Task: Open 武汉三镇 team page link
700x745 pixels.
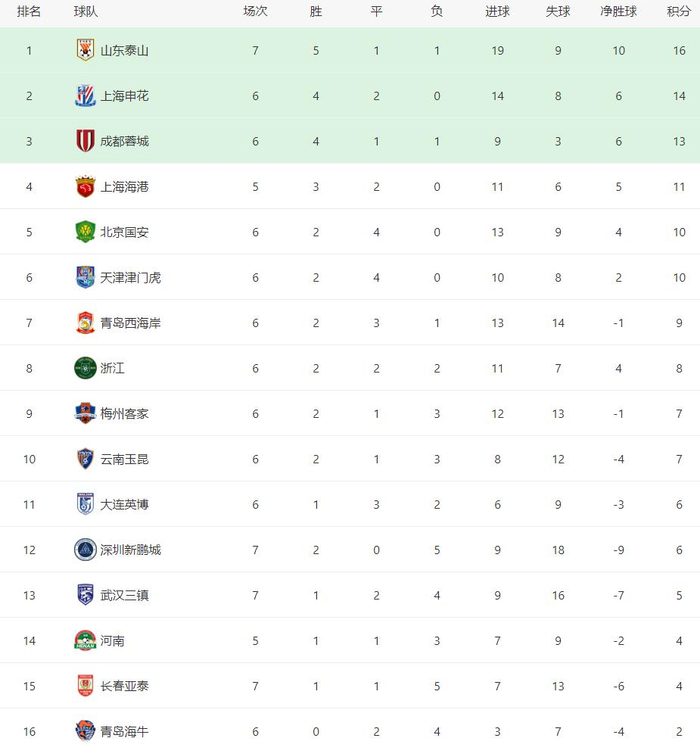Action: 125,595
